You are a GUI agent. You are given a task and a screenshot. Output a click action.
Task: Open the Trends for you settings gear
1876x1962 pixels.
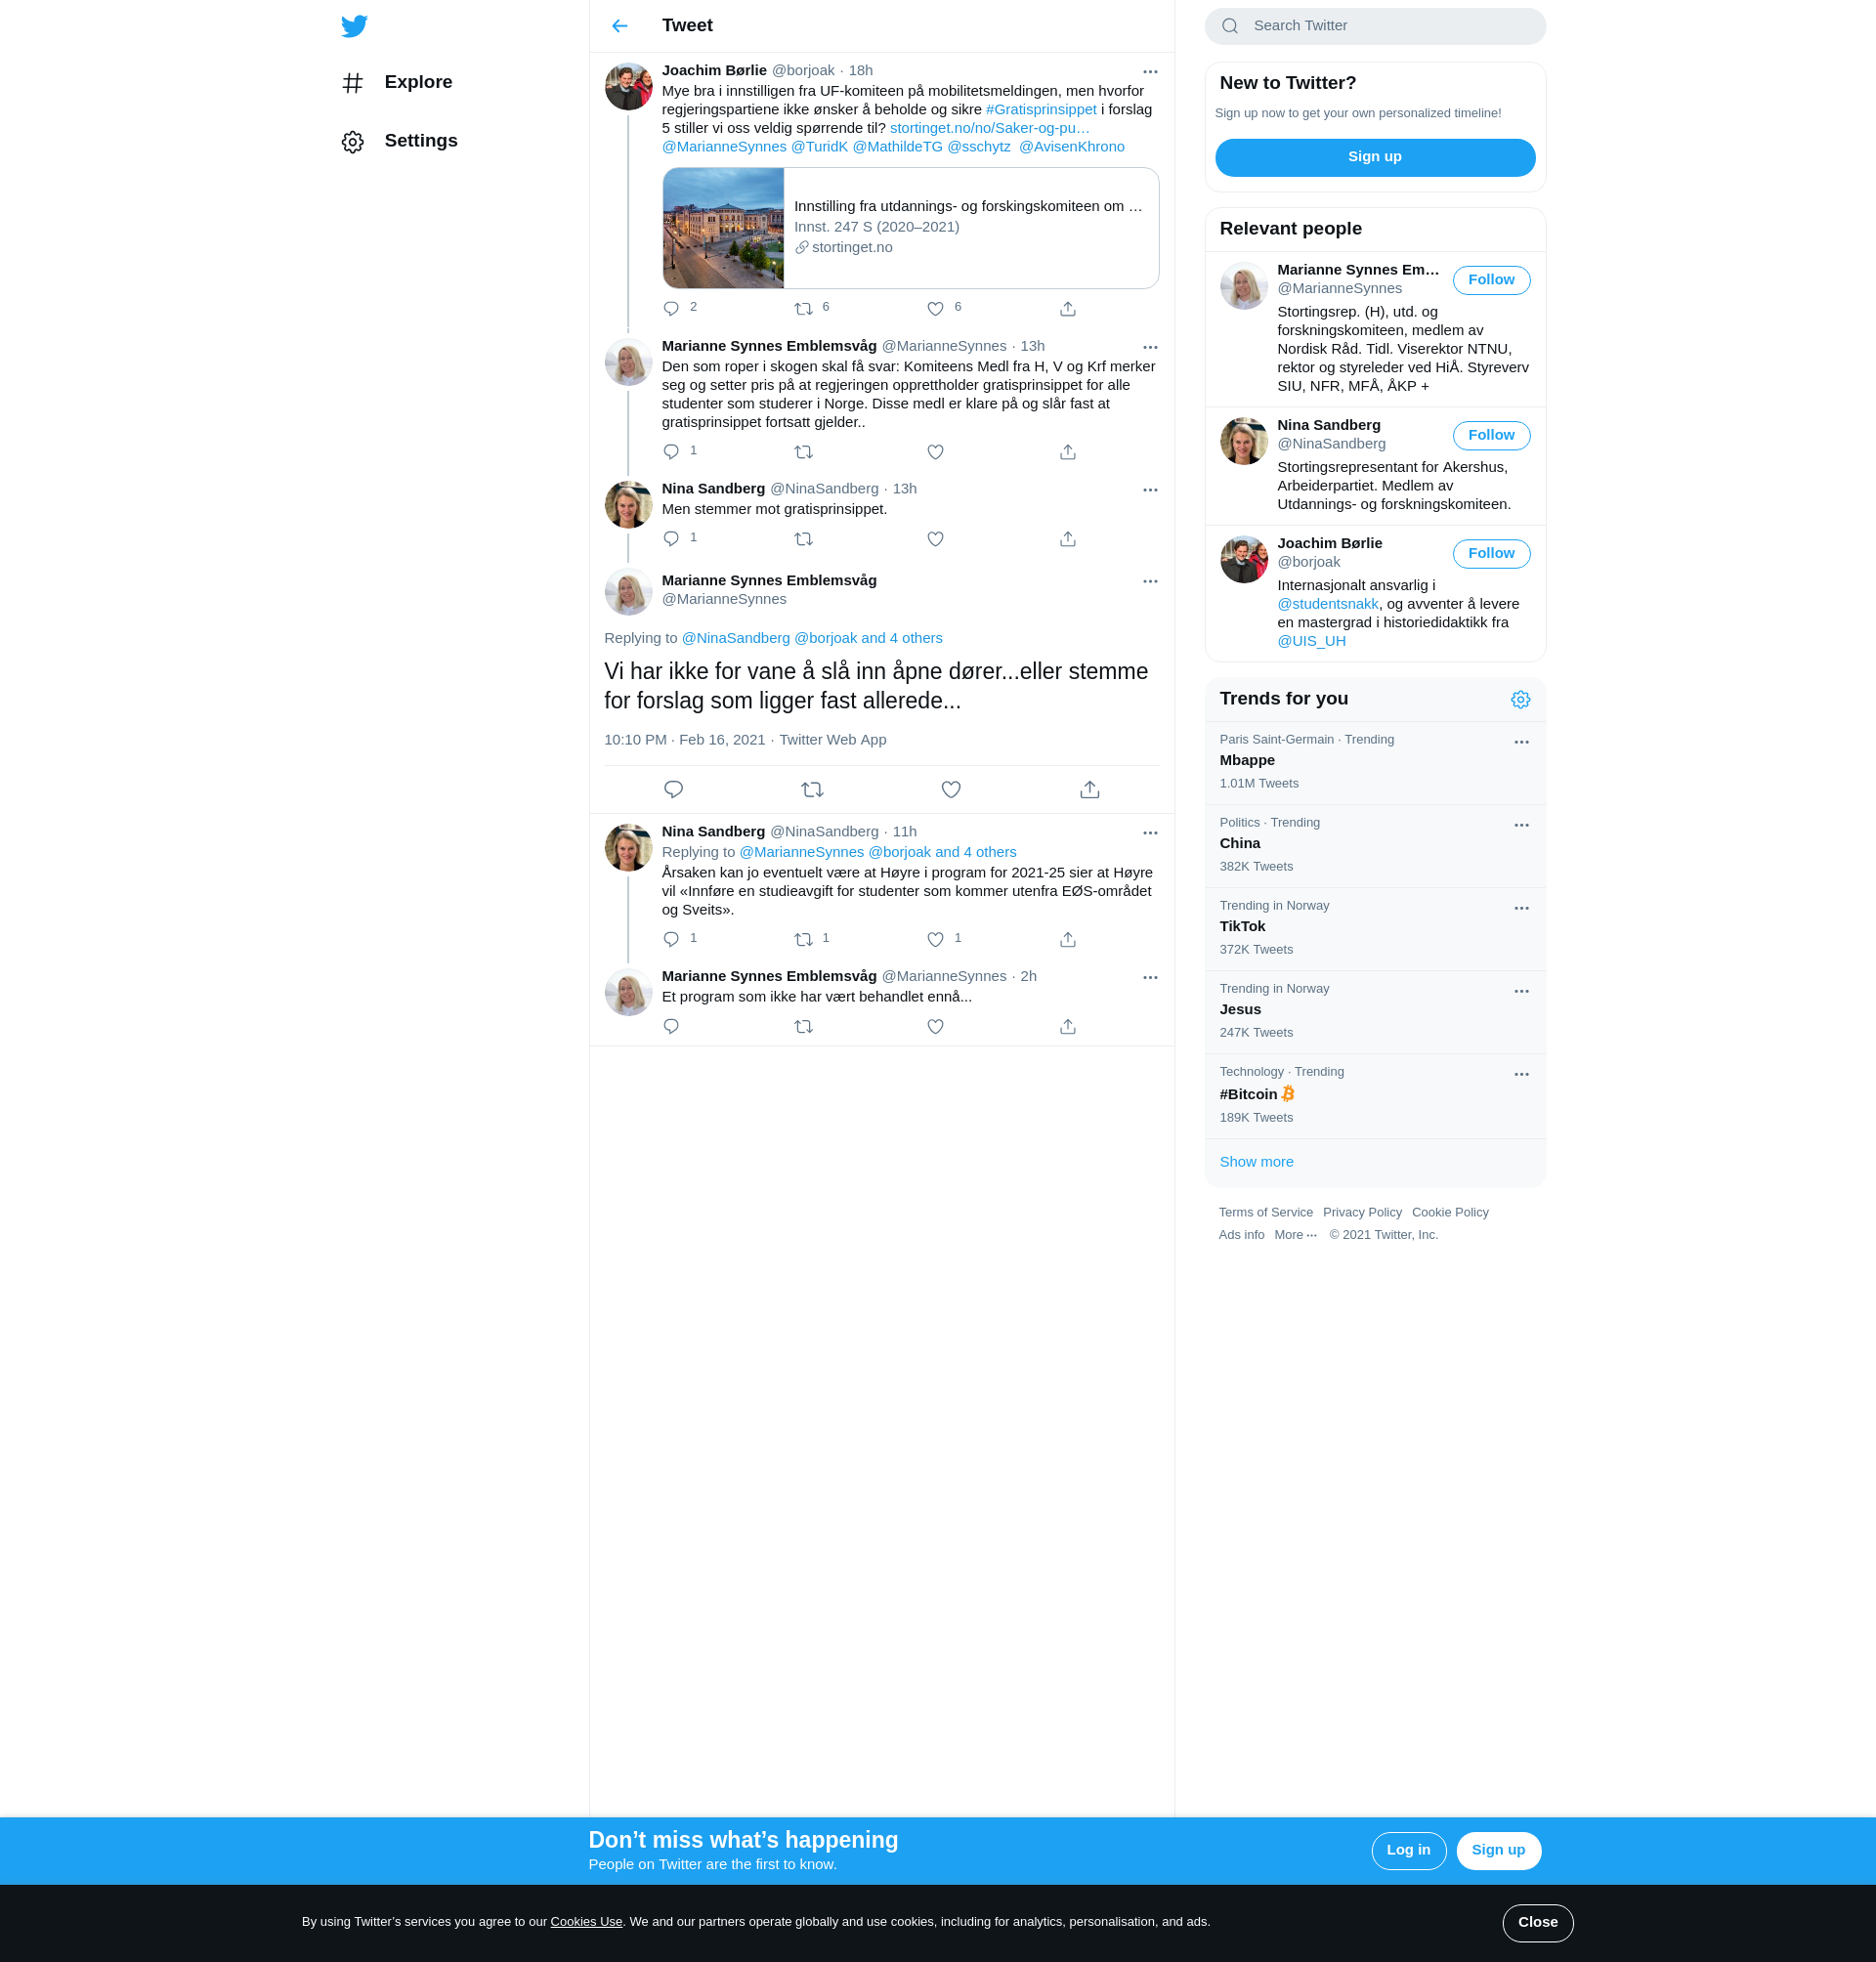pos(1520,700)
